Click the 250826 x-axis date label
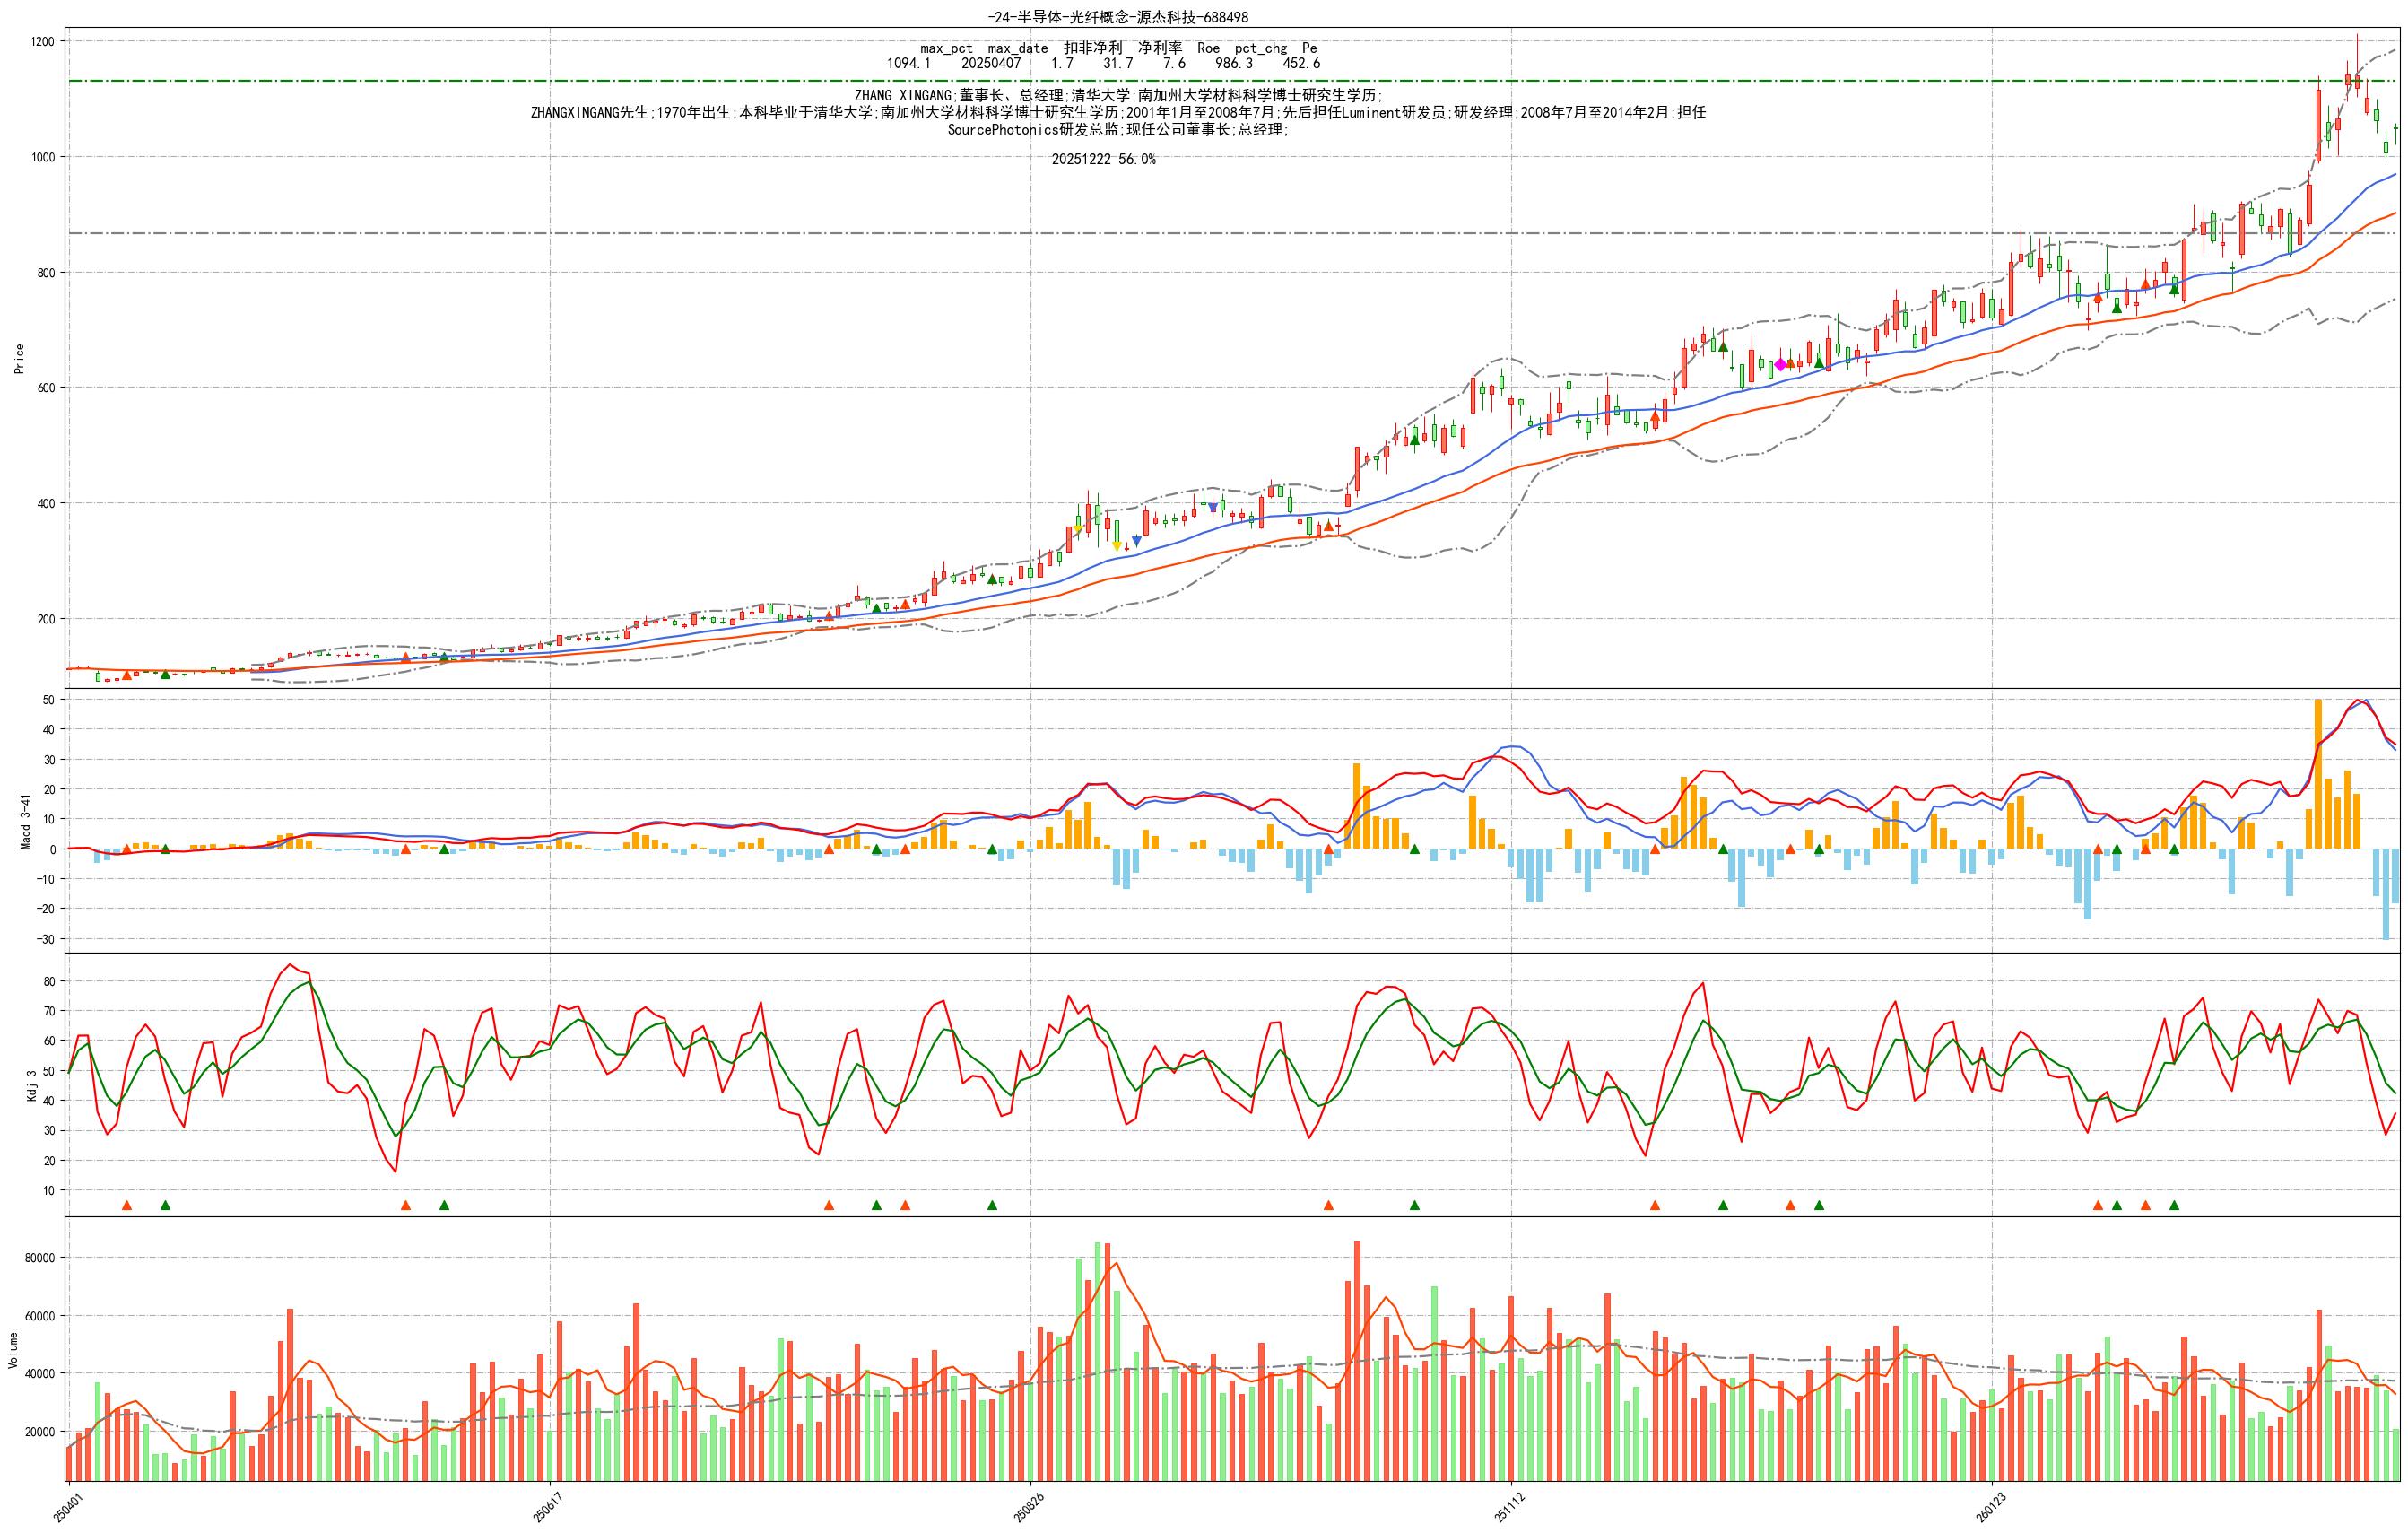Screen dimensions: 2408x1533 [x=1030, y=1506]
